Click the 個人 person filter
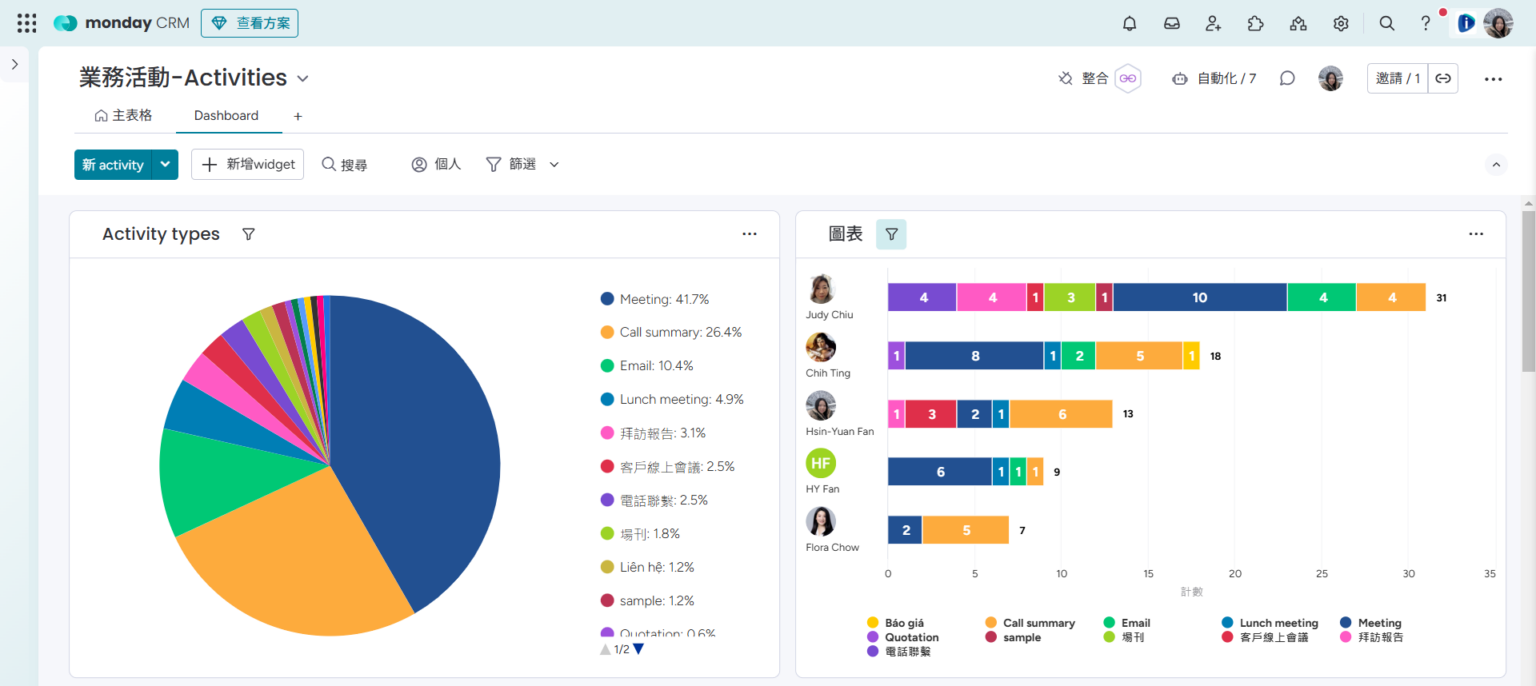Viewport: 1536px width, 686px height. click(436, 164)
